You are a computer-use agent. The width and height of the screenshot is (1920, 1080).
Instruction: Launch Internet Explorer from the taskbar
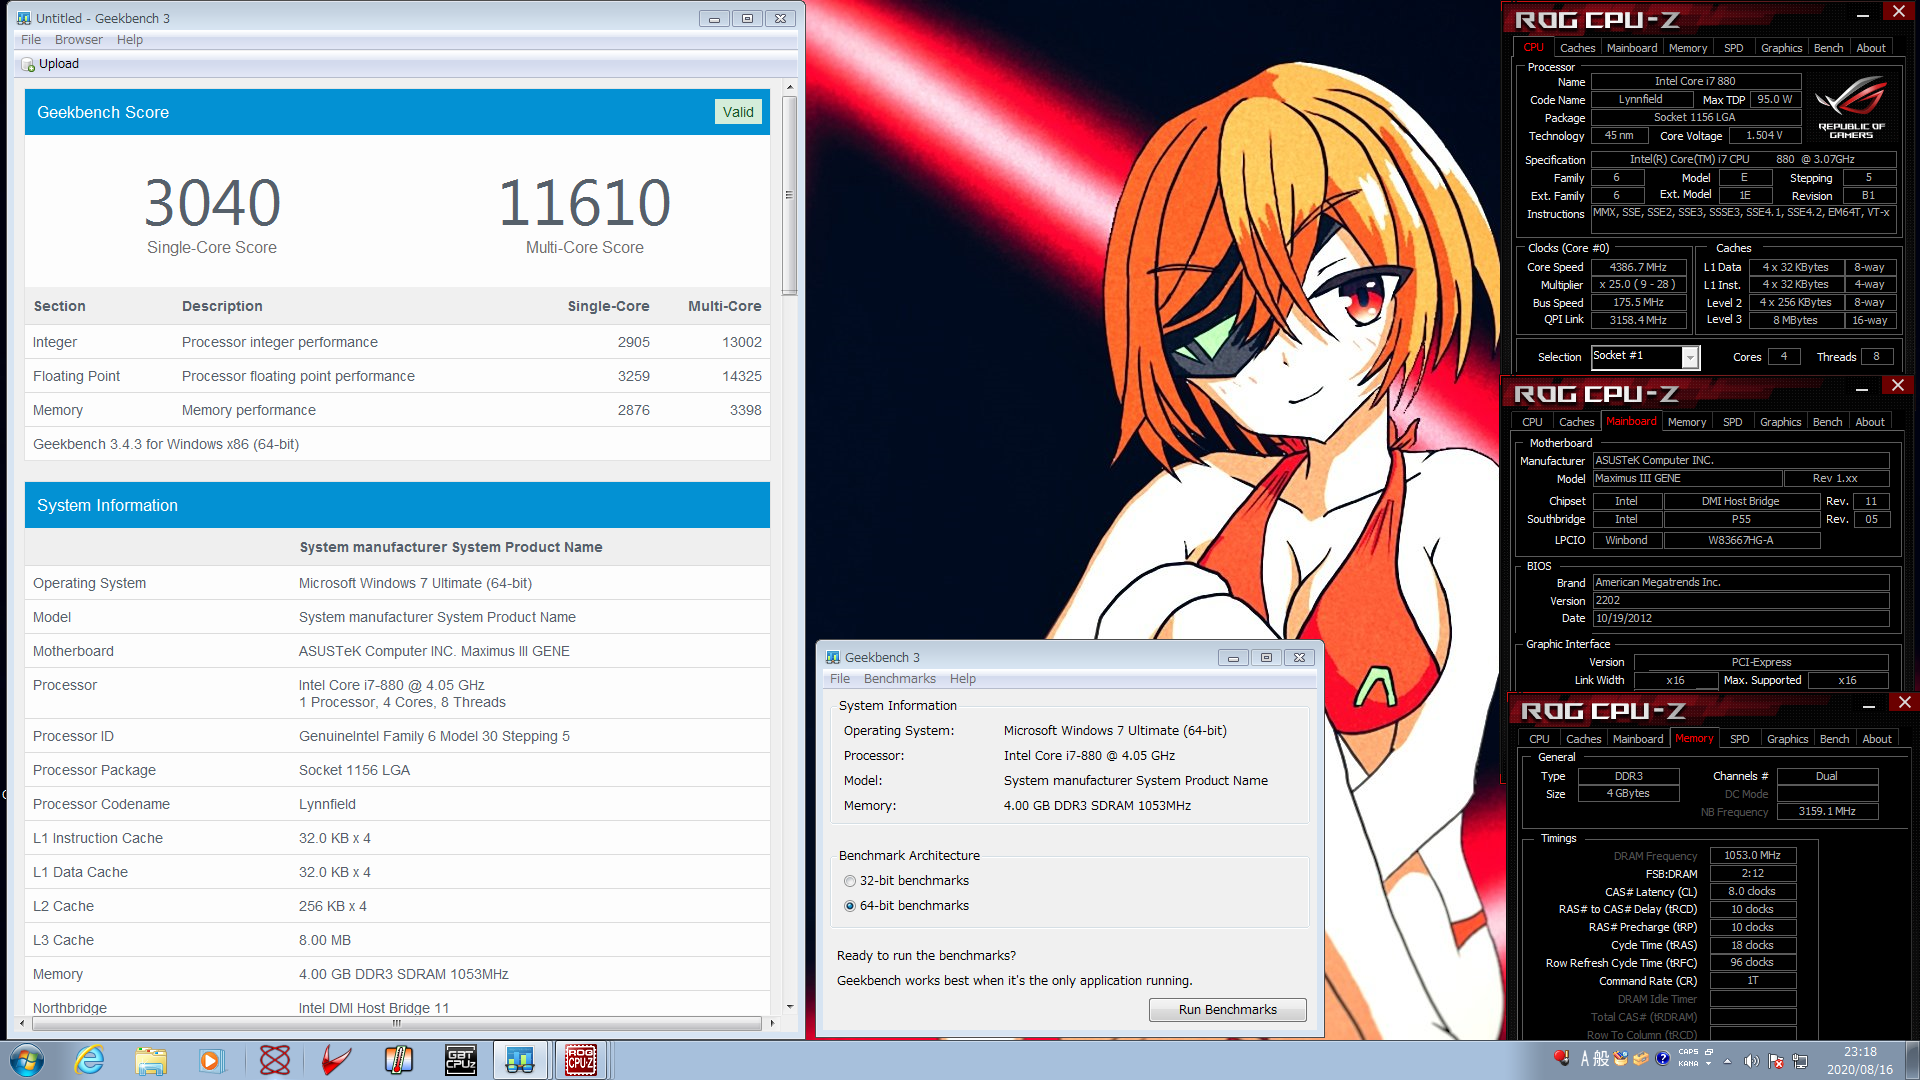click(x=90, y=1060)
